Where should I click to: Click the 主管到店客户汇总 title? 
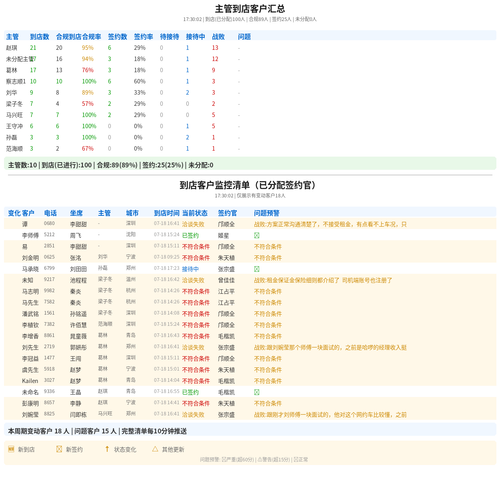point(250,9)
